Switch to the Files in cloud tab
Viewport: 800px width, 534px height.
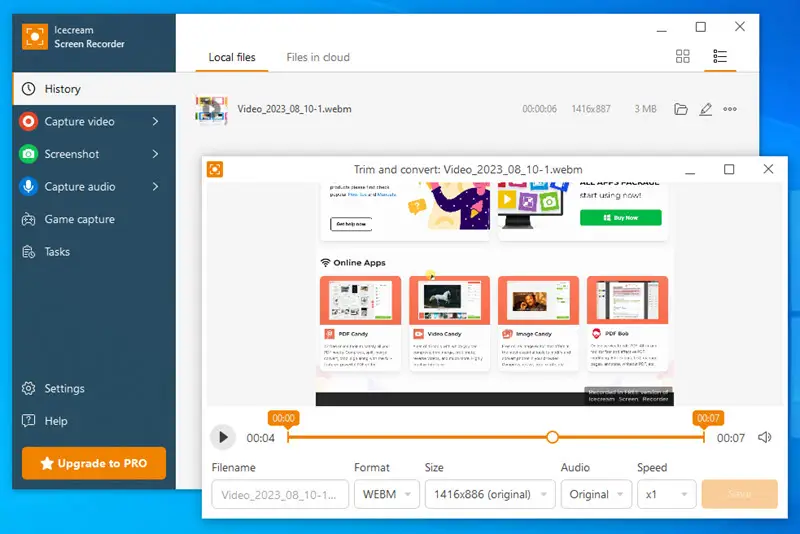(x=318, y=57)
